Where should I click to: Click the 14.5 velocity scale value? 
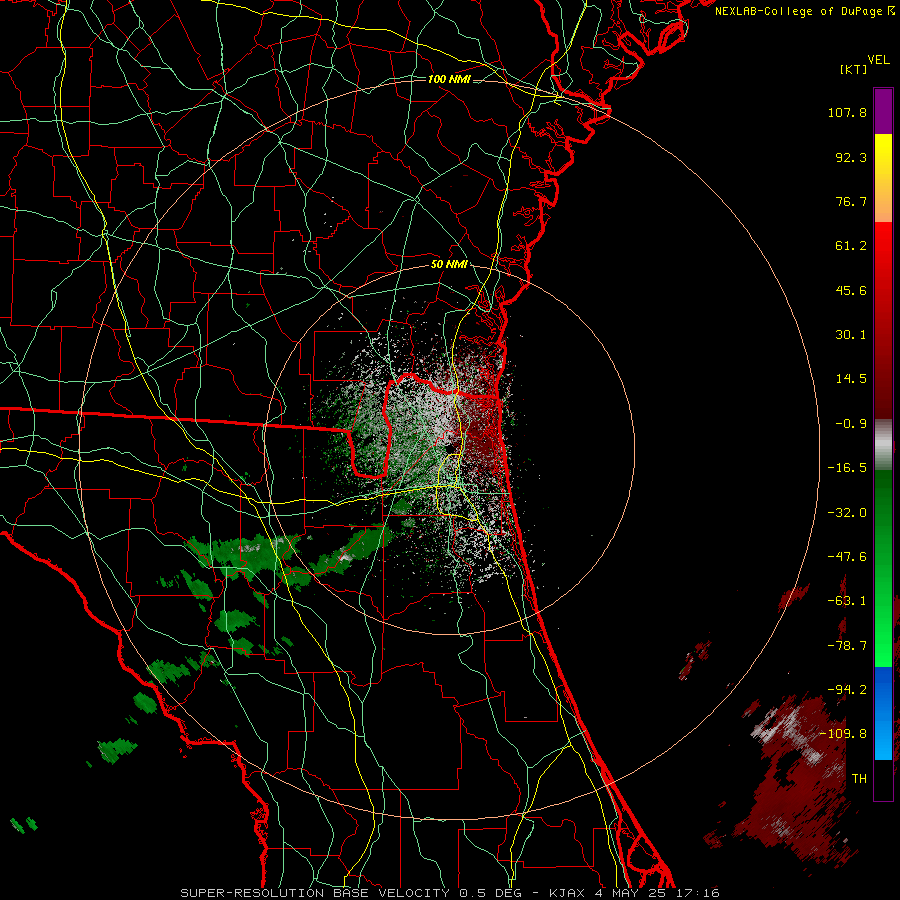pyautogui.click(x=851, y=379)
